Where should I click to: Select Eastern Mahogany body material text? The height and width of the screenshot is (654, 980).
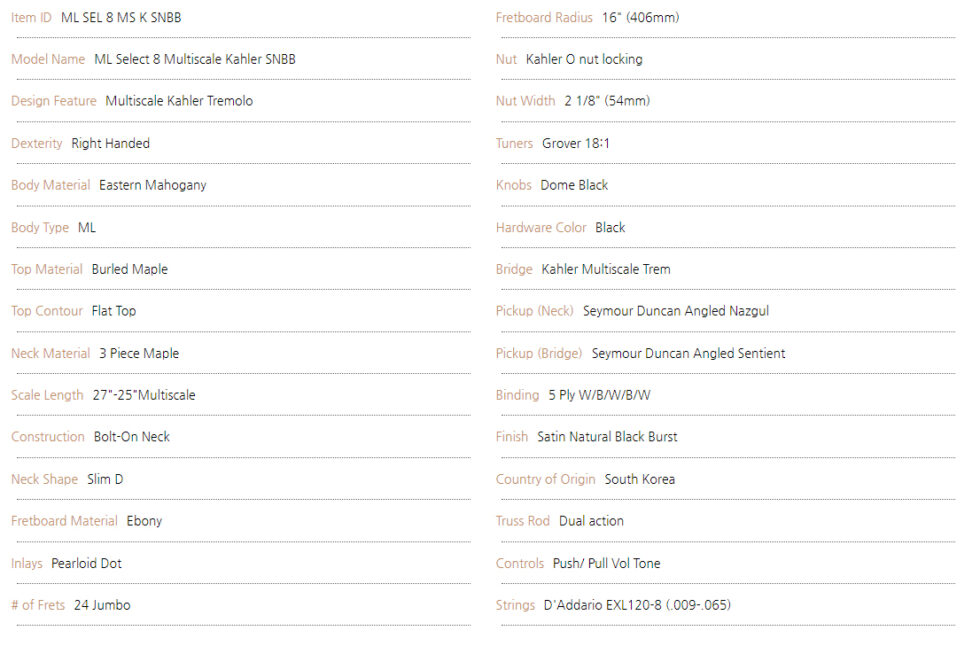tap(153, 185)
